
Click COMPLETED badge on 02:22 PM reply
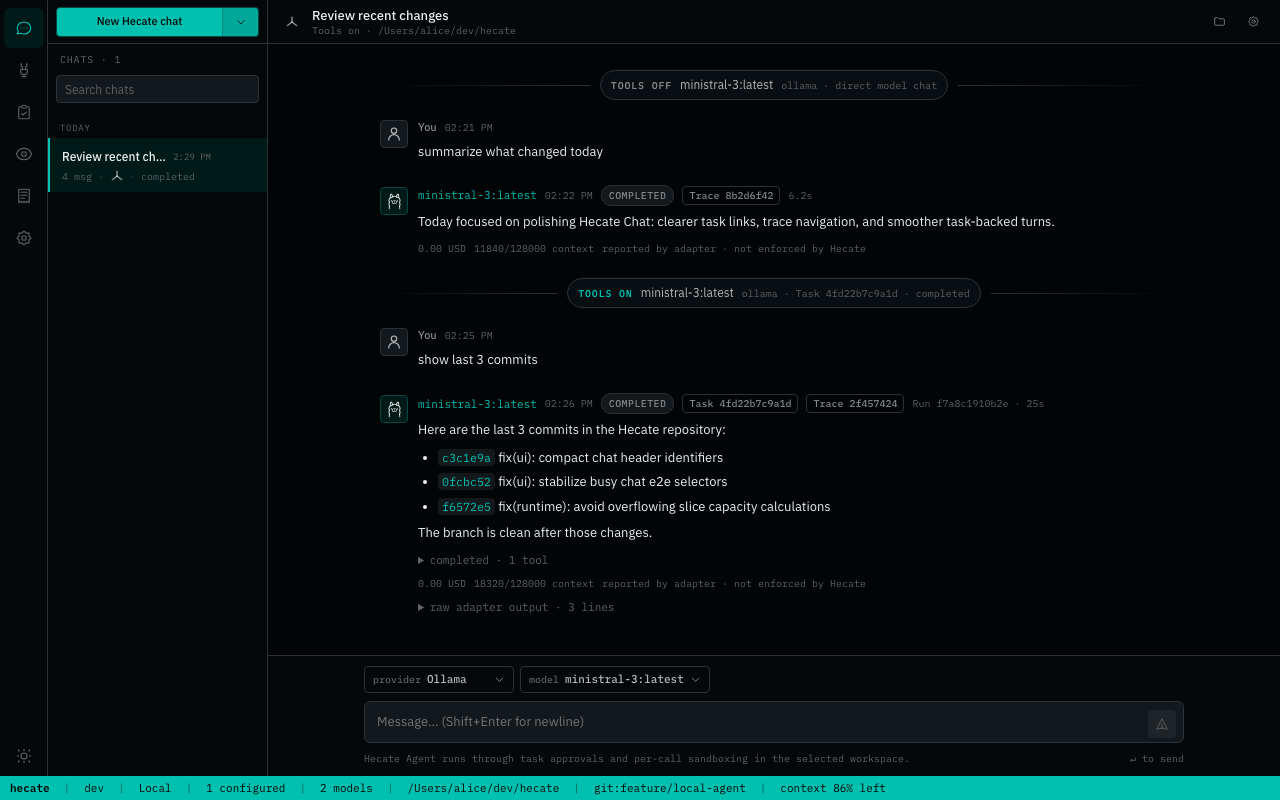coord(637,196)
